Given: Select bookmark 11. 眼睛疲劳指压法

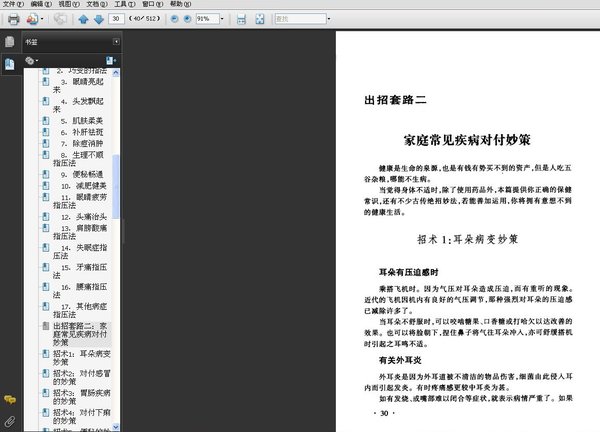Looking at the screenshot, I should tap(80, 201).
